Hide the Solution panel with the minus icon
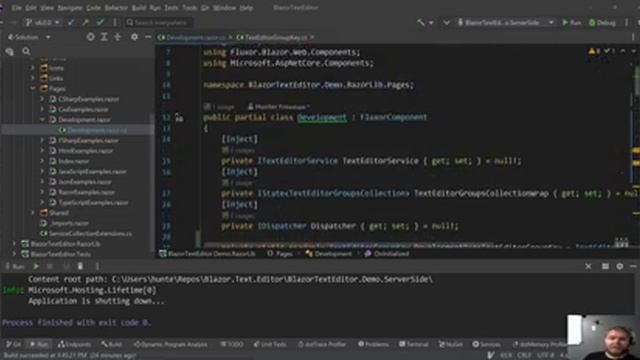 148,37
